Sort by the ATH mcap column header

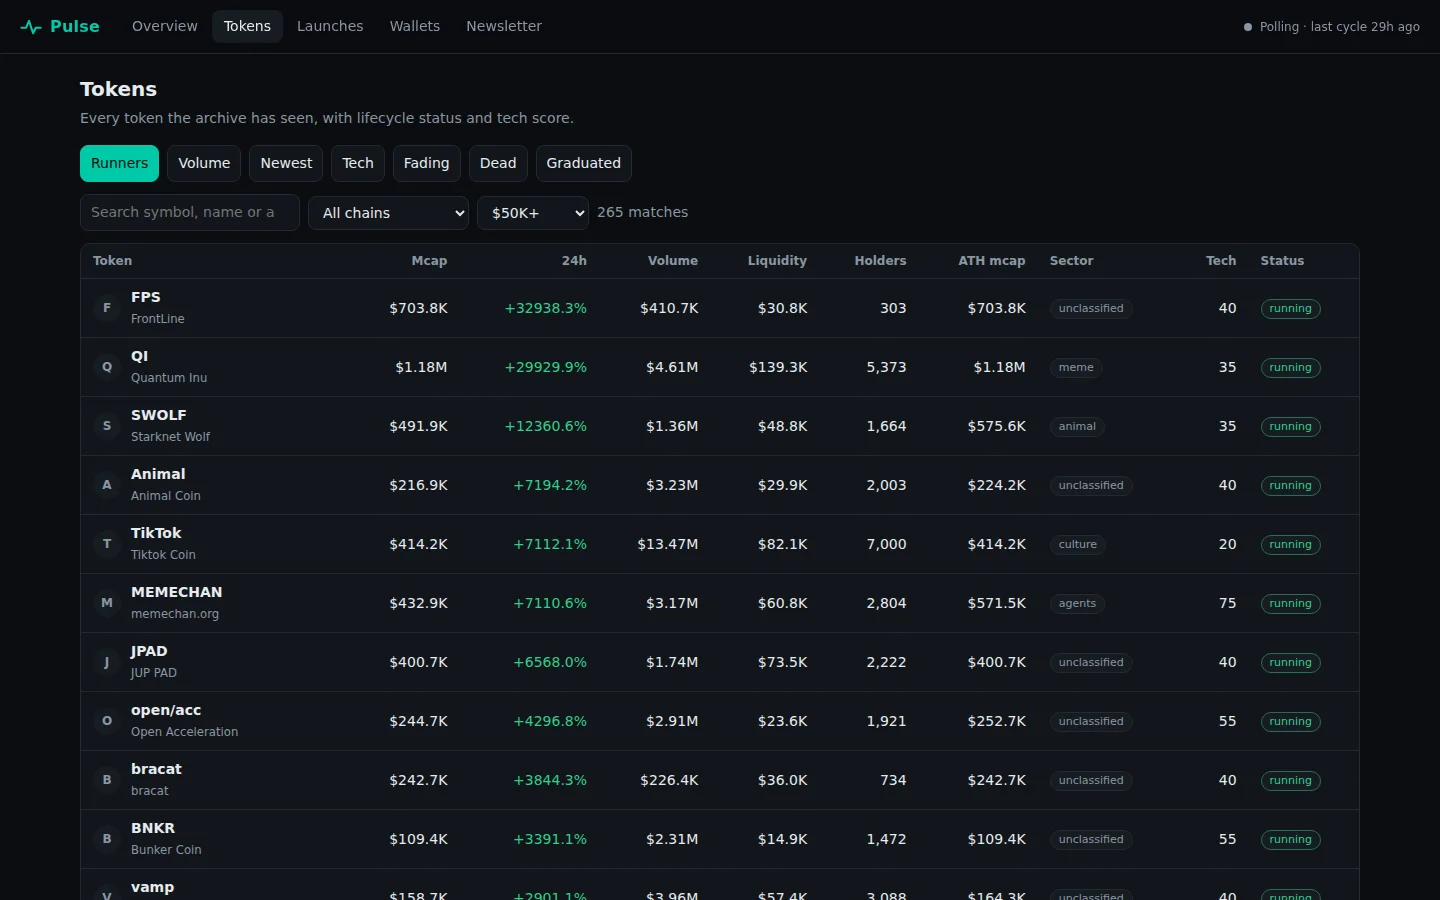pos(992,261)
